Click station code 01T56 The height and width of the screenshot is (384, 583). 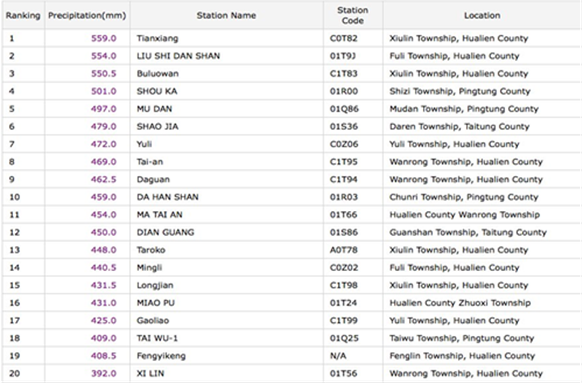pyautogui.click(x=344, y=374)
